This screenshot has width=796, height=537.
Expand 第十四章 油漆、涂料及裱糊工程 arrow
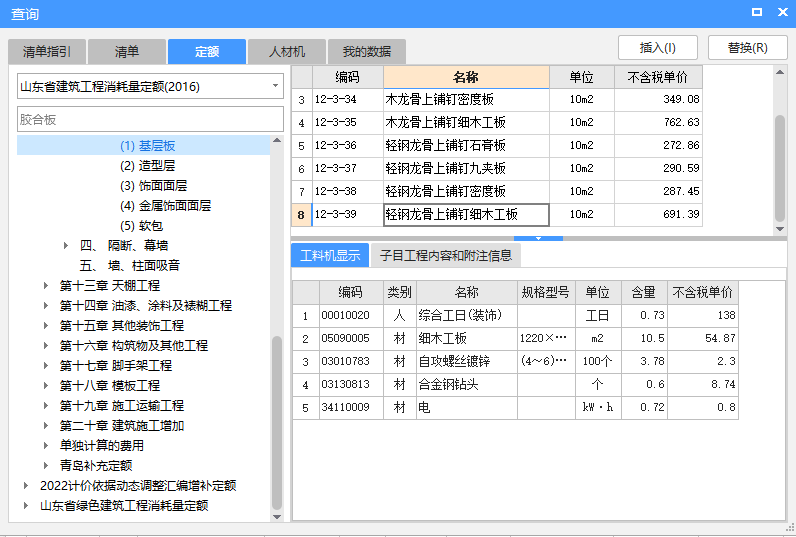[46, 306]
